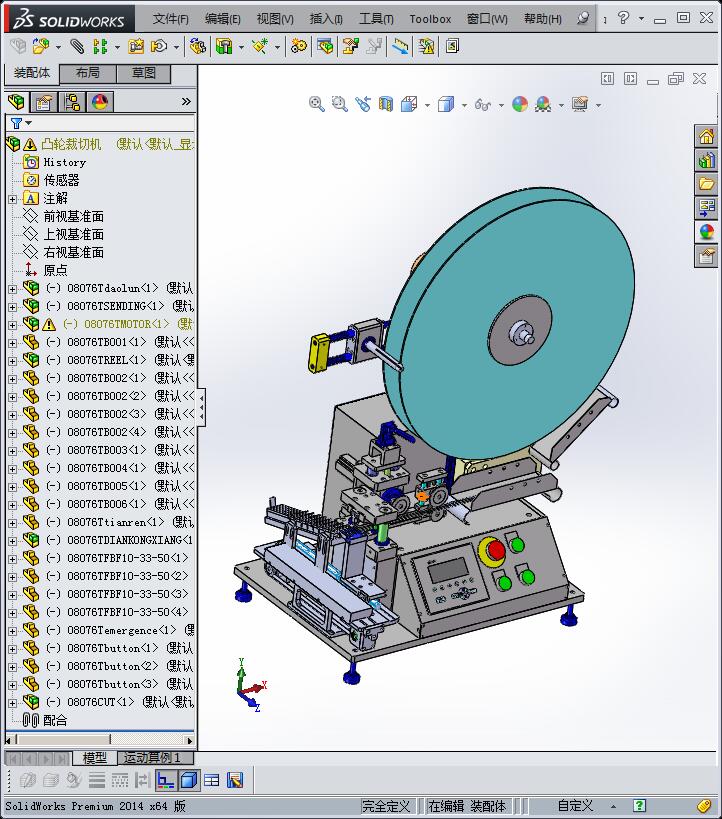This screenshot has height=819, width=722.
Task: Select Previous View icon
Action: [x=363, y=104]
